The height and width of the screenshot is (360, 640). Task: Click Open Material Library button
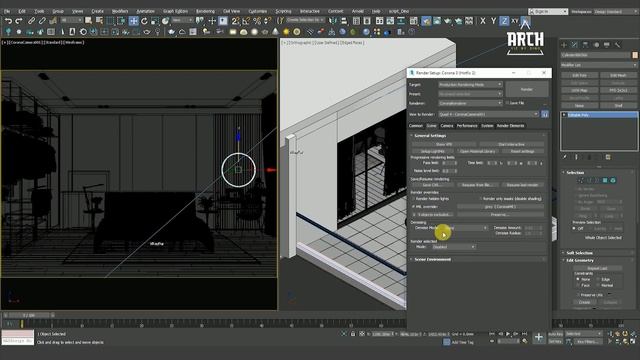[478, 151]
